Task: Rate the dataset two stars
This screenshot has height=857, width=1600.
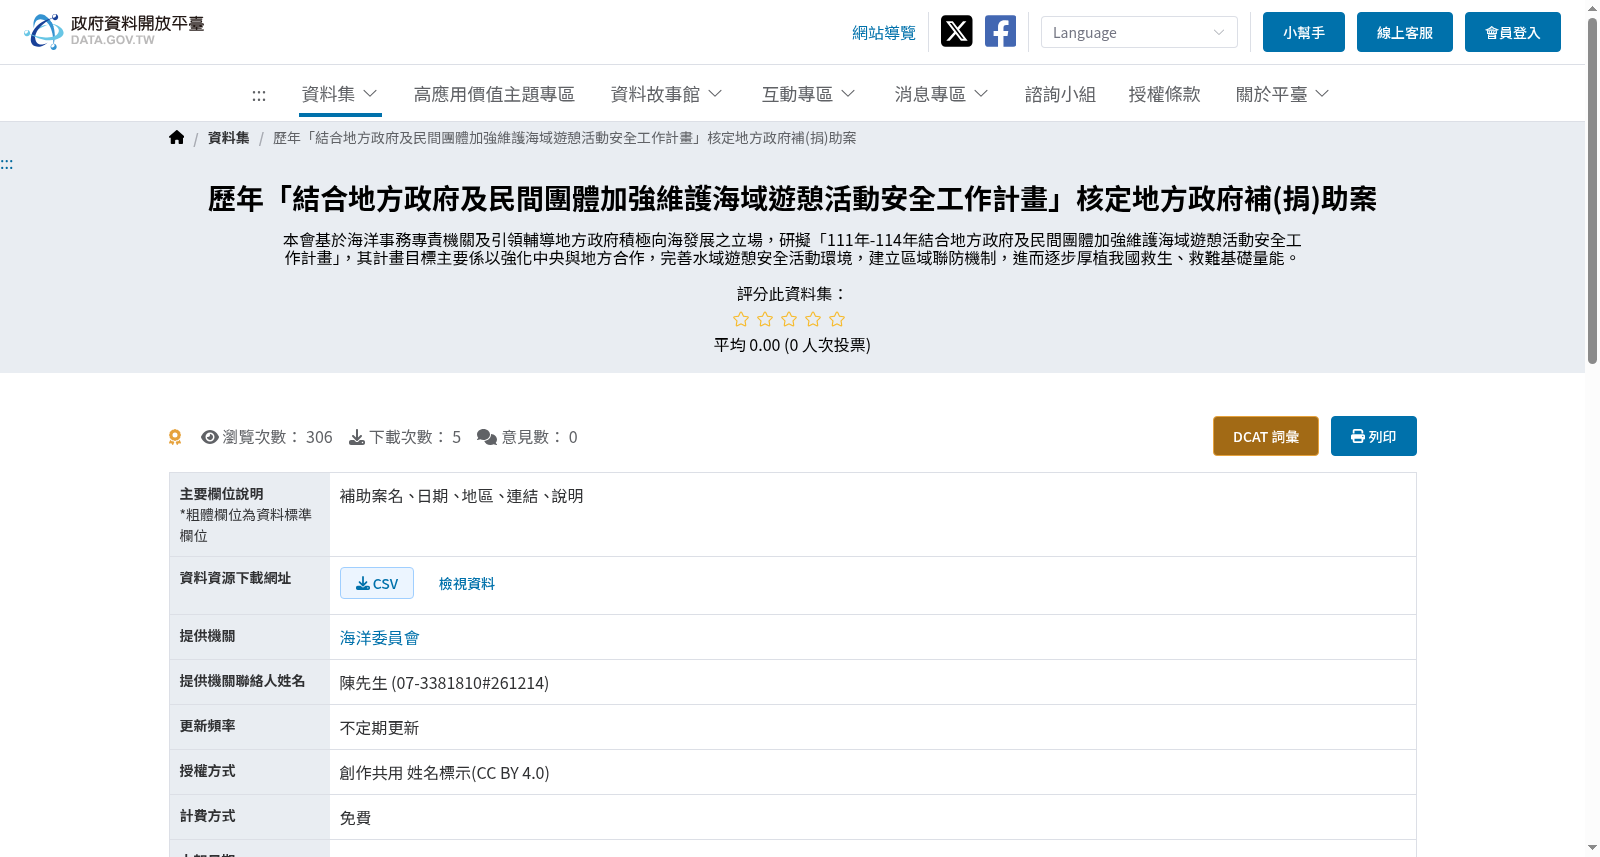Action: pos(765,319)
